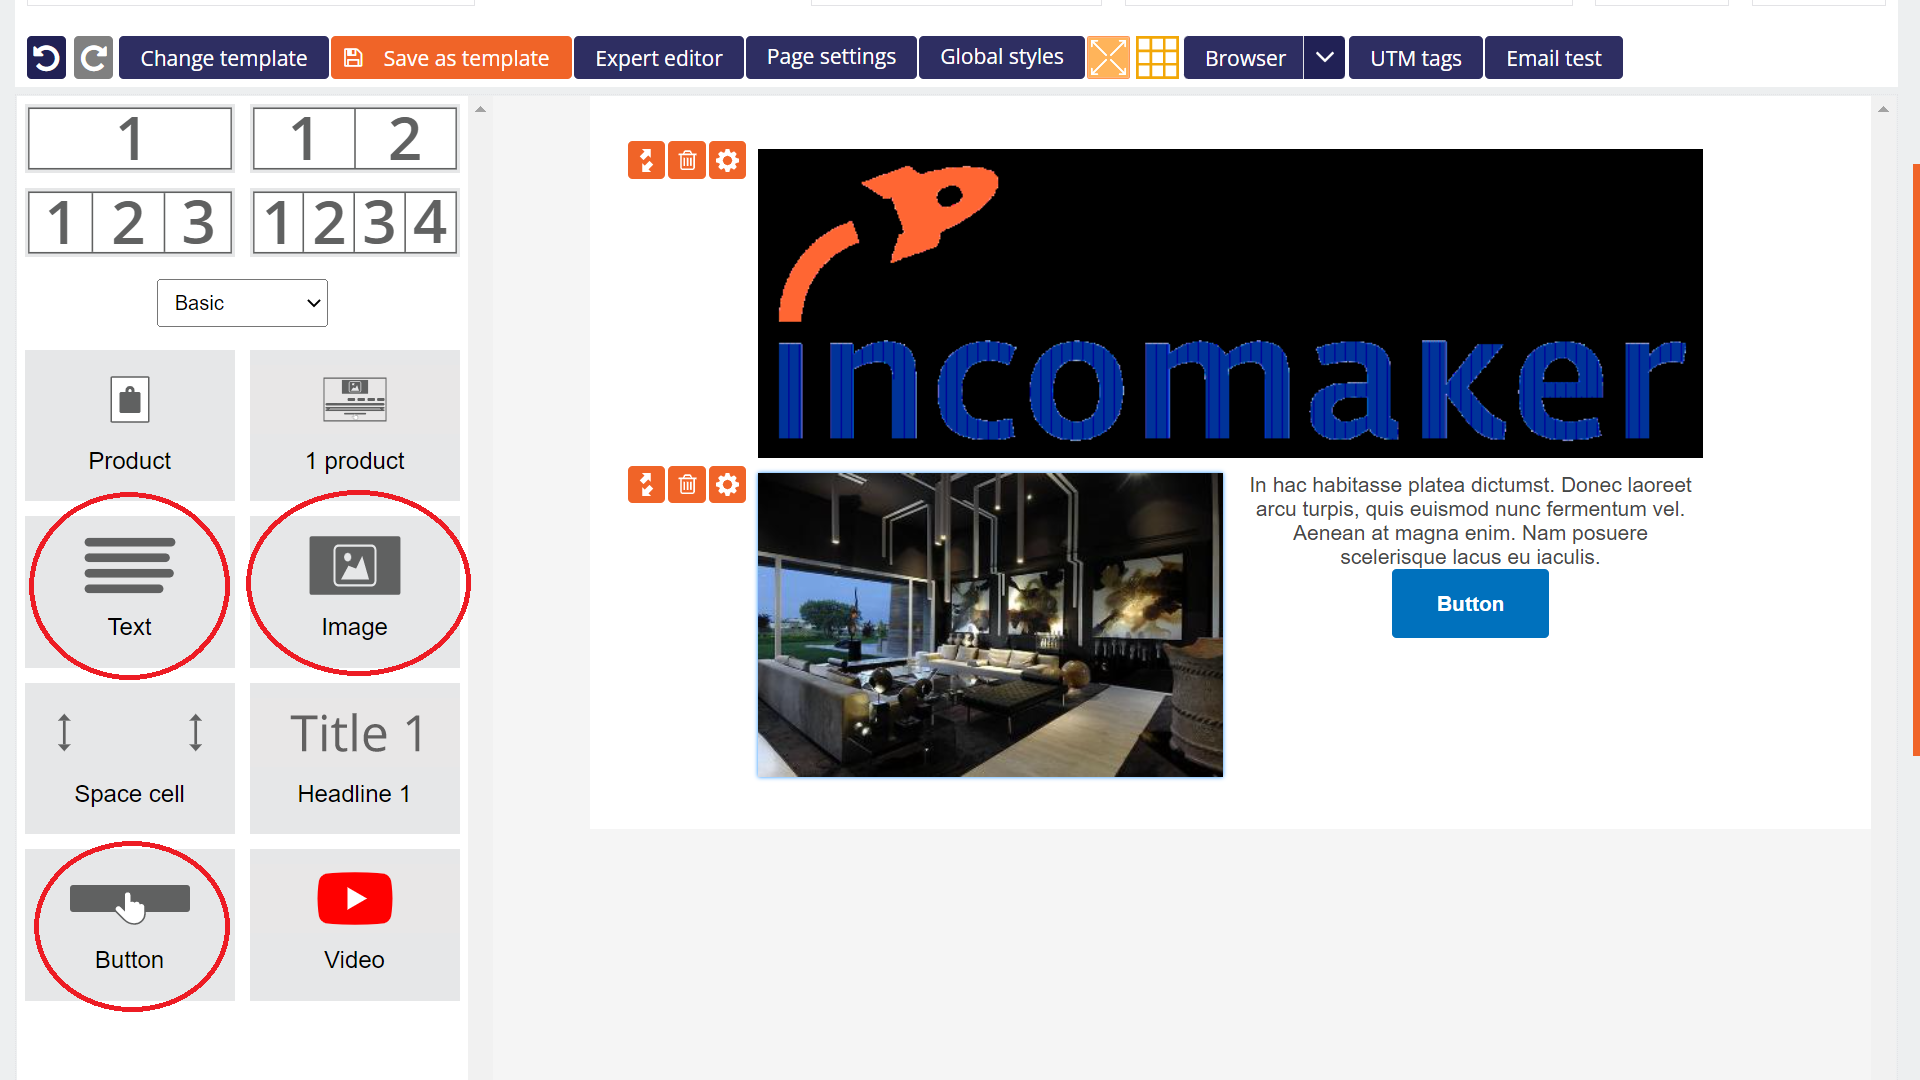Click the blue Button in the email
Viewport: 1920px width, 1080px height.
pos(1470,604)
